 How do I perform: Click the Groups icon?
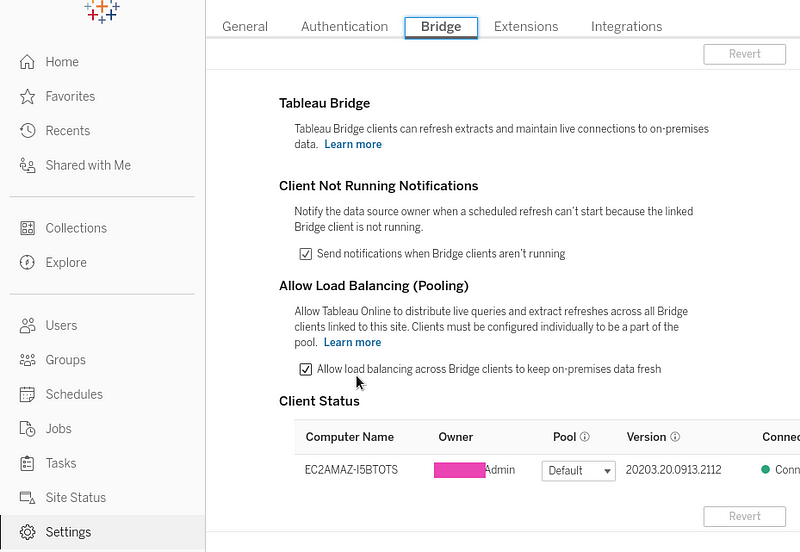coord(27,360)
